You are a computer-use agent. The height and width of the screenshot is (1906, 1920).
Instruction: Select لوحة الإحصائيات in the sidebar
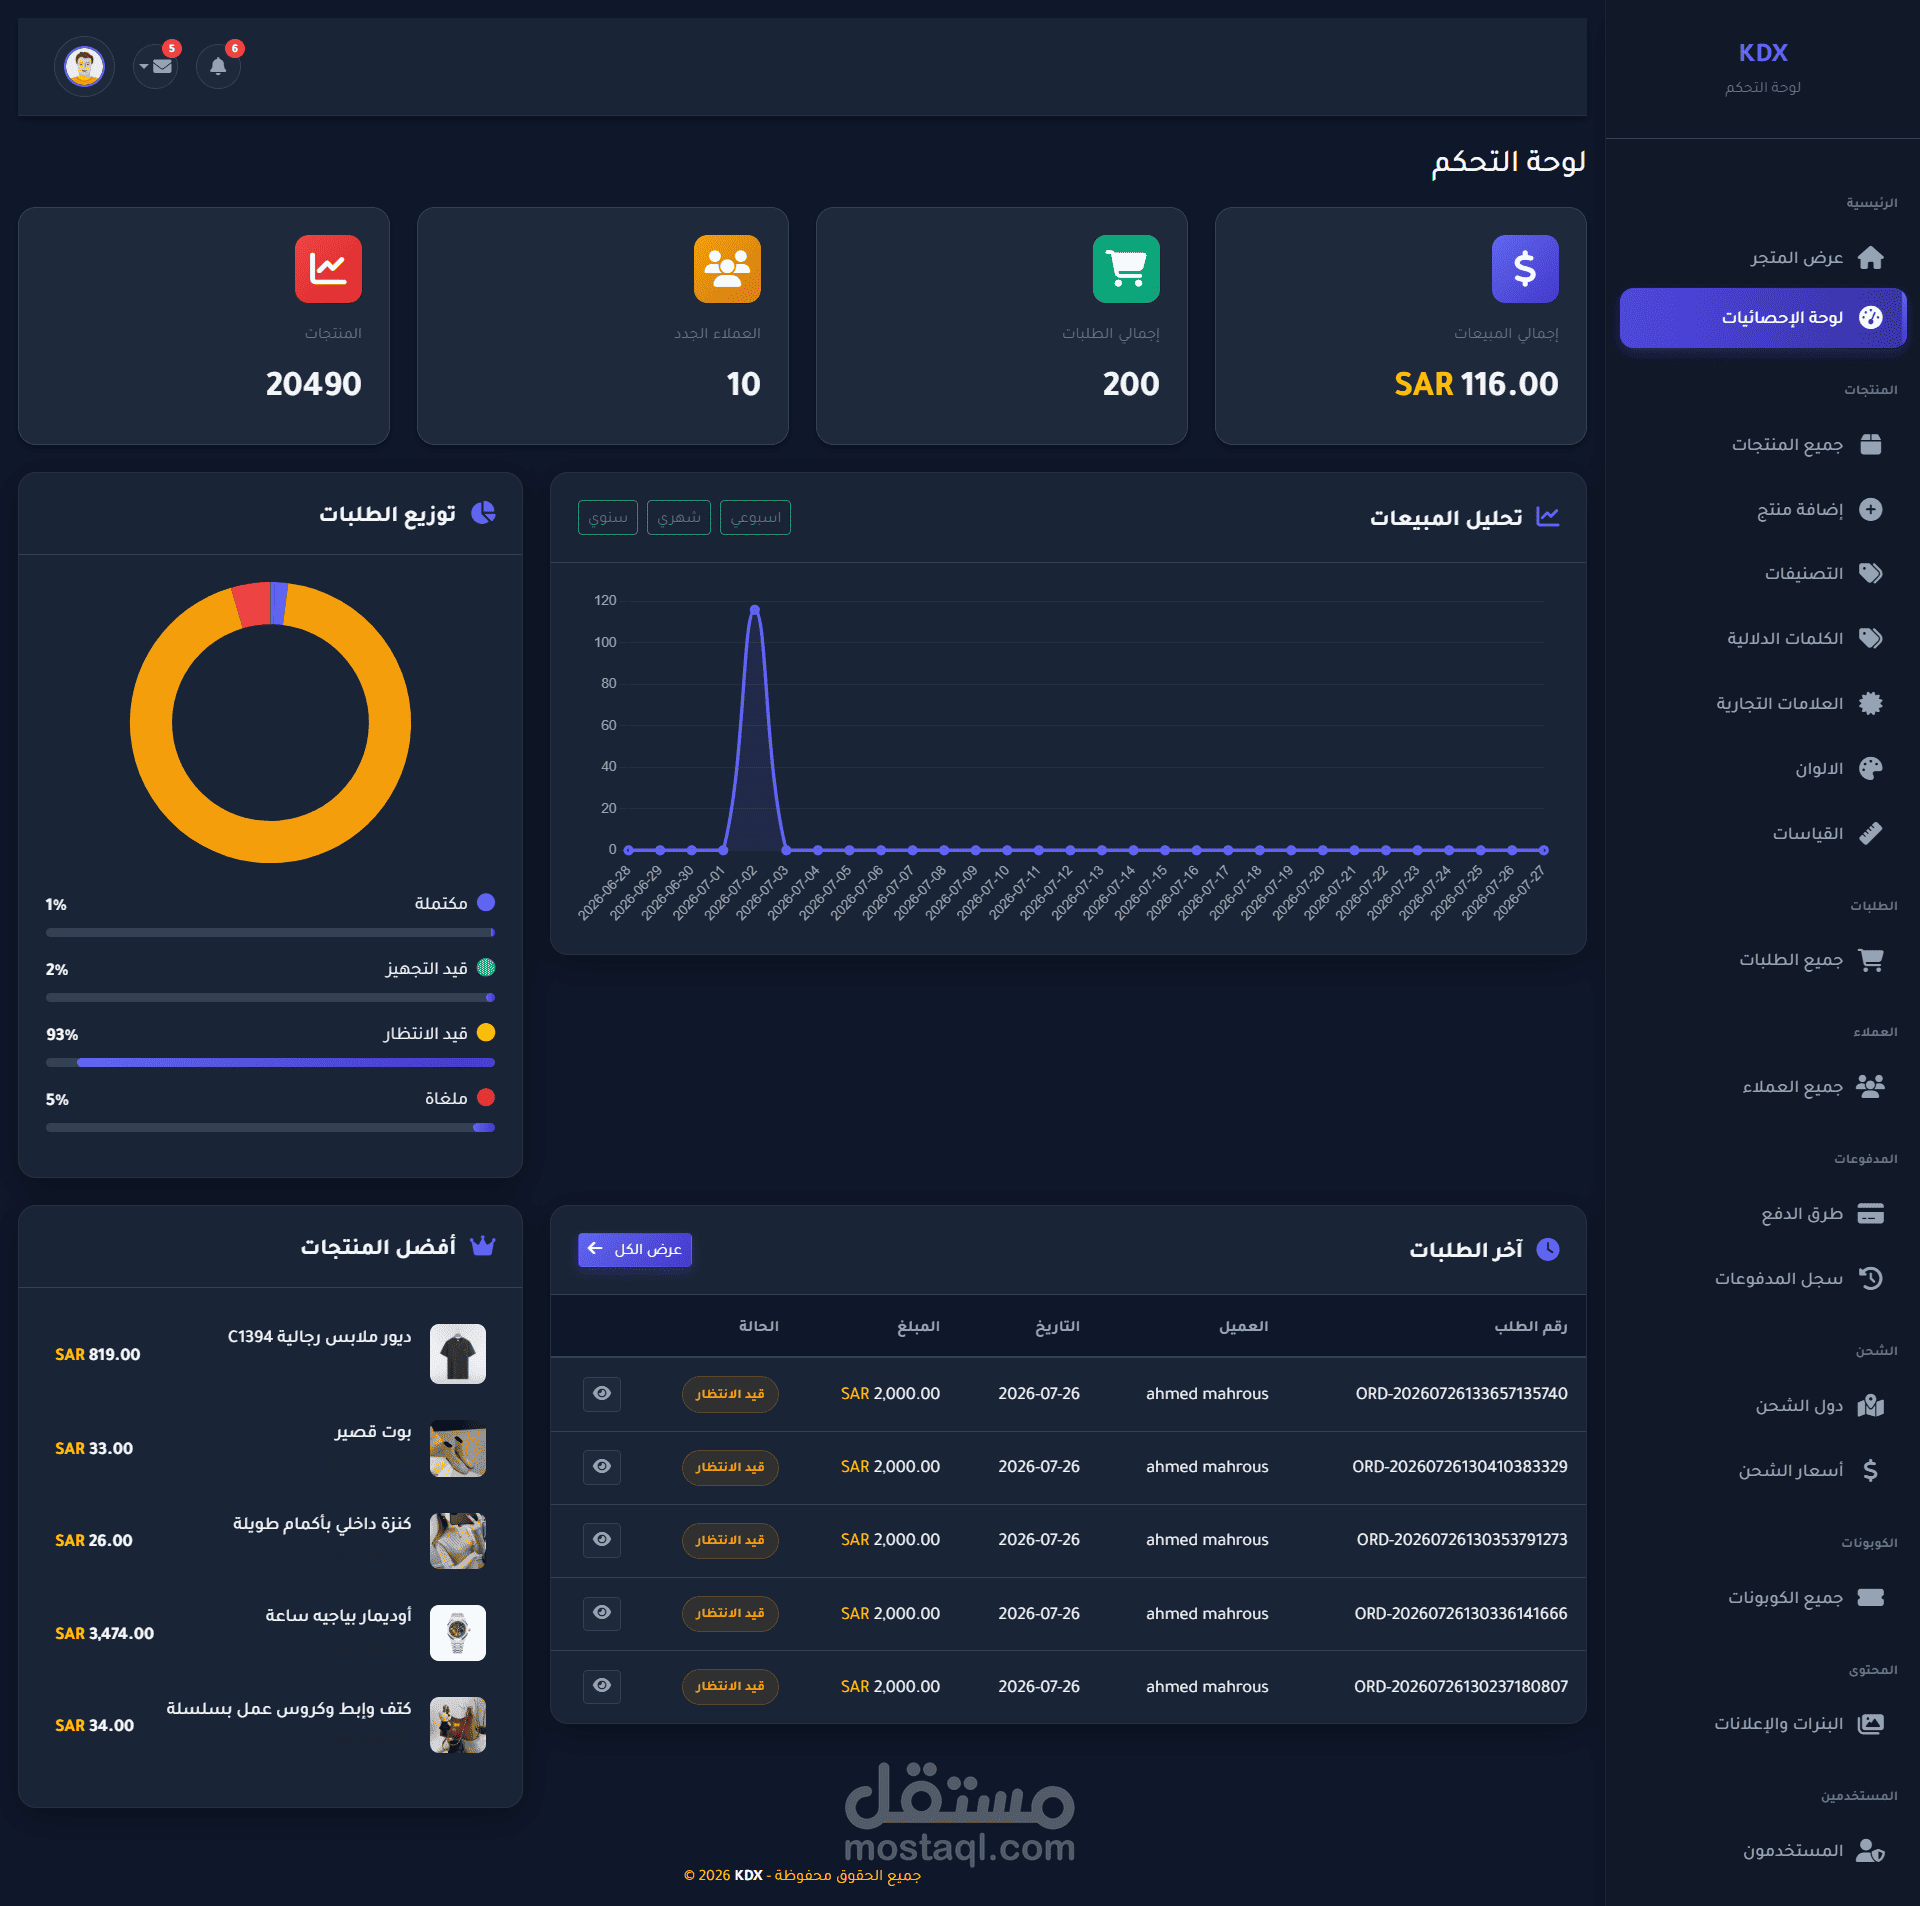pos(1763,318)
